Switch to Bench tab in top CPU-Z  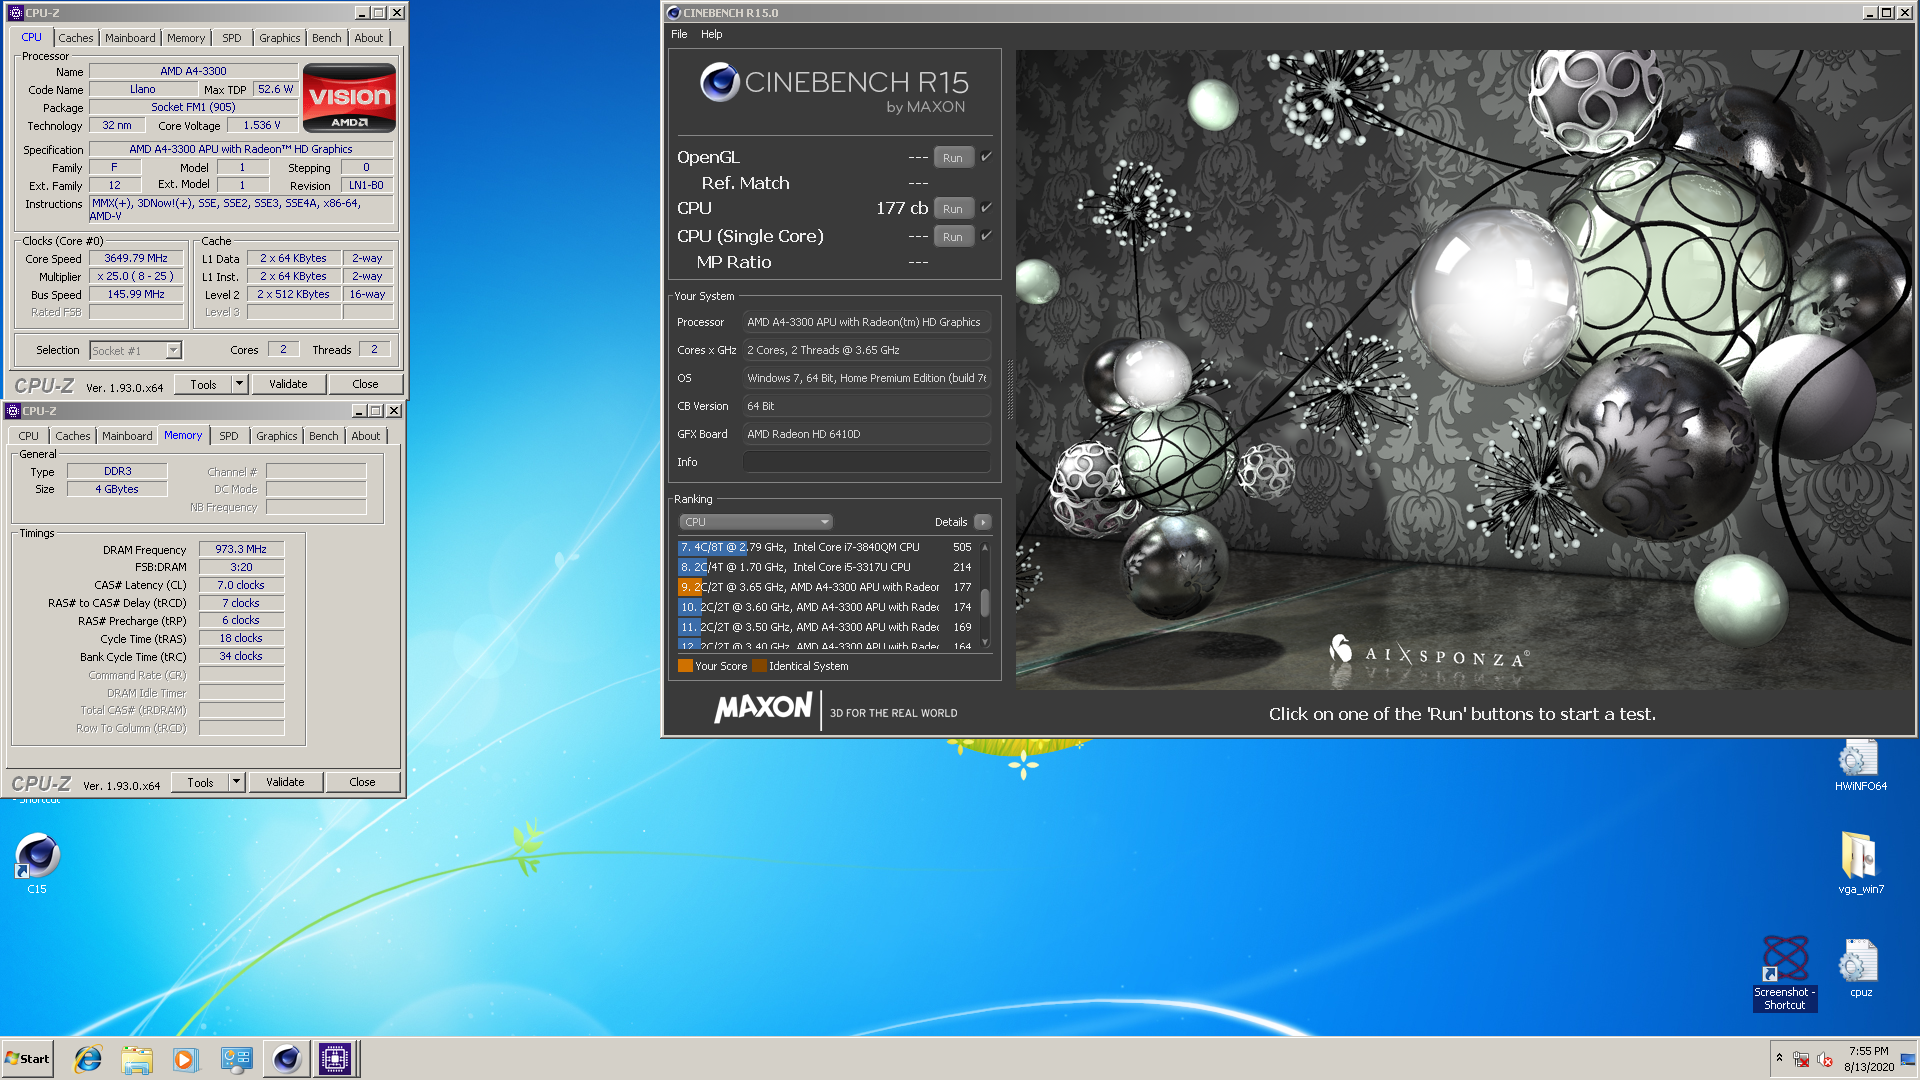click(326, 38)
